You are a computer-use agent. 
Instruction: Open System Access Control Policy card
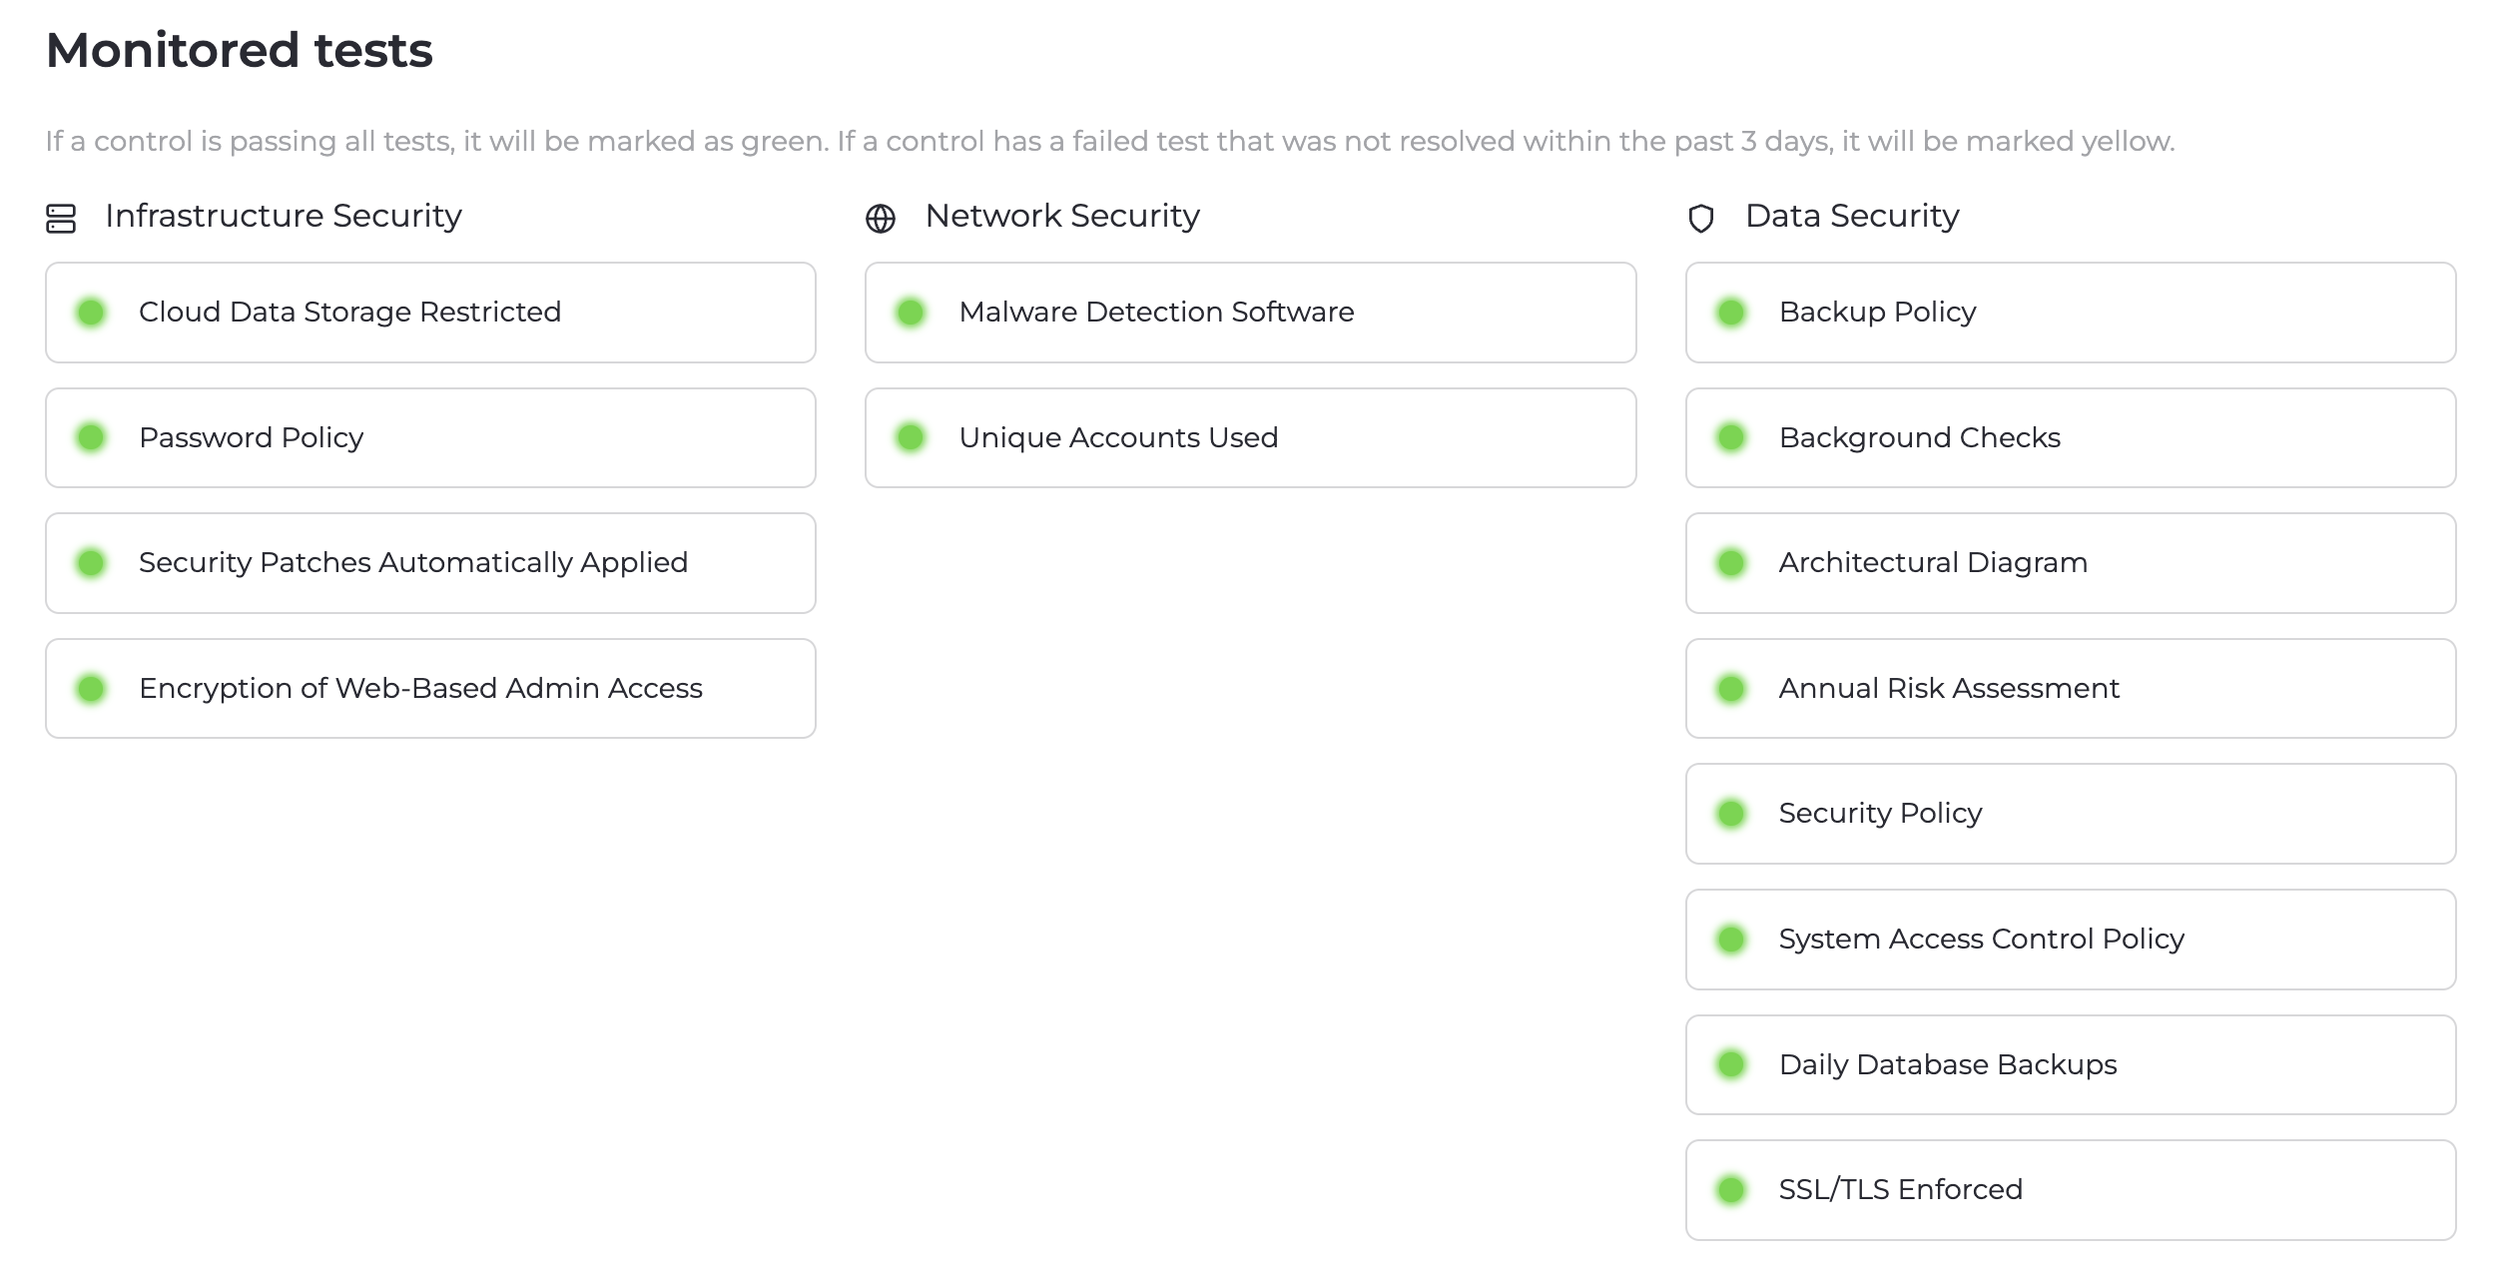pos(2070,940)
